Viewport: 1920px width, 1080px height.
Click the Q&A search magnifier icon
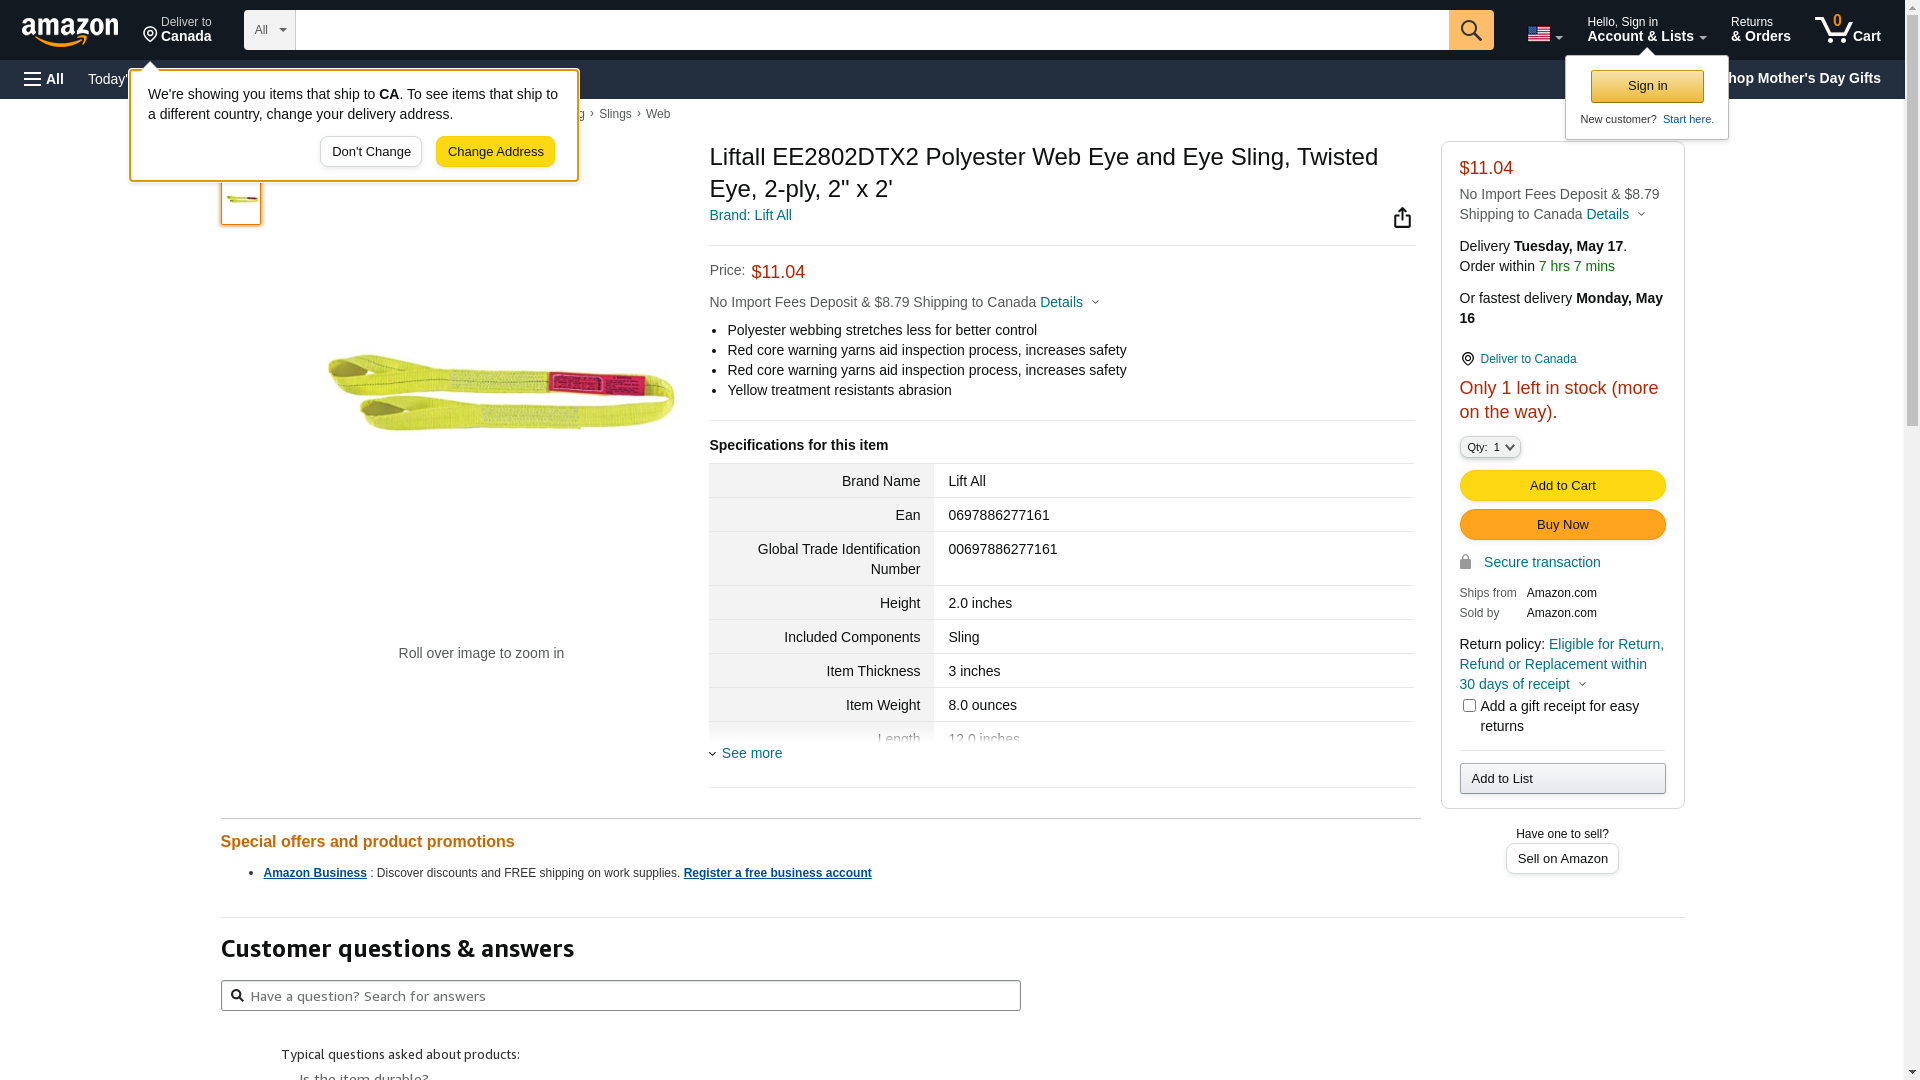237,996
